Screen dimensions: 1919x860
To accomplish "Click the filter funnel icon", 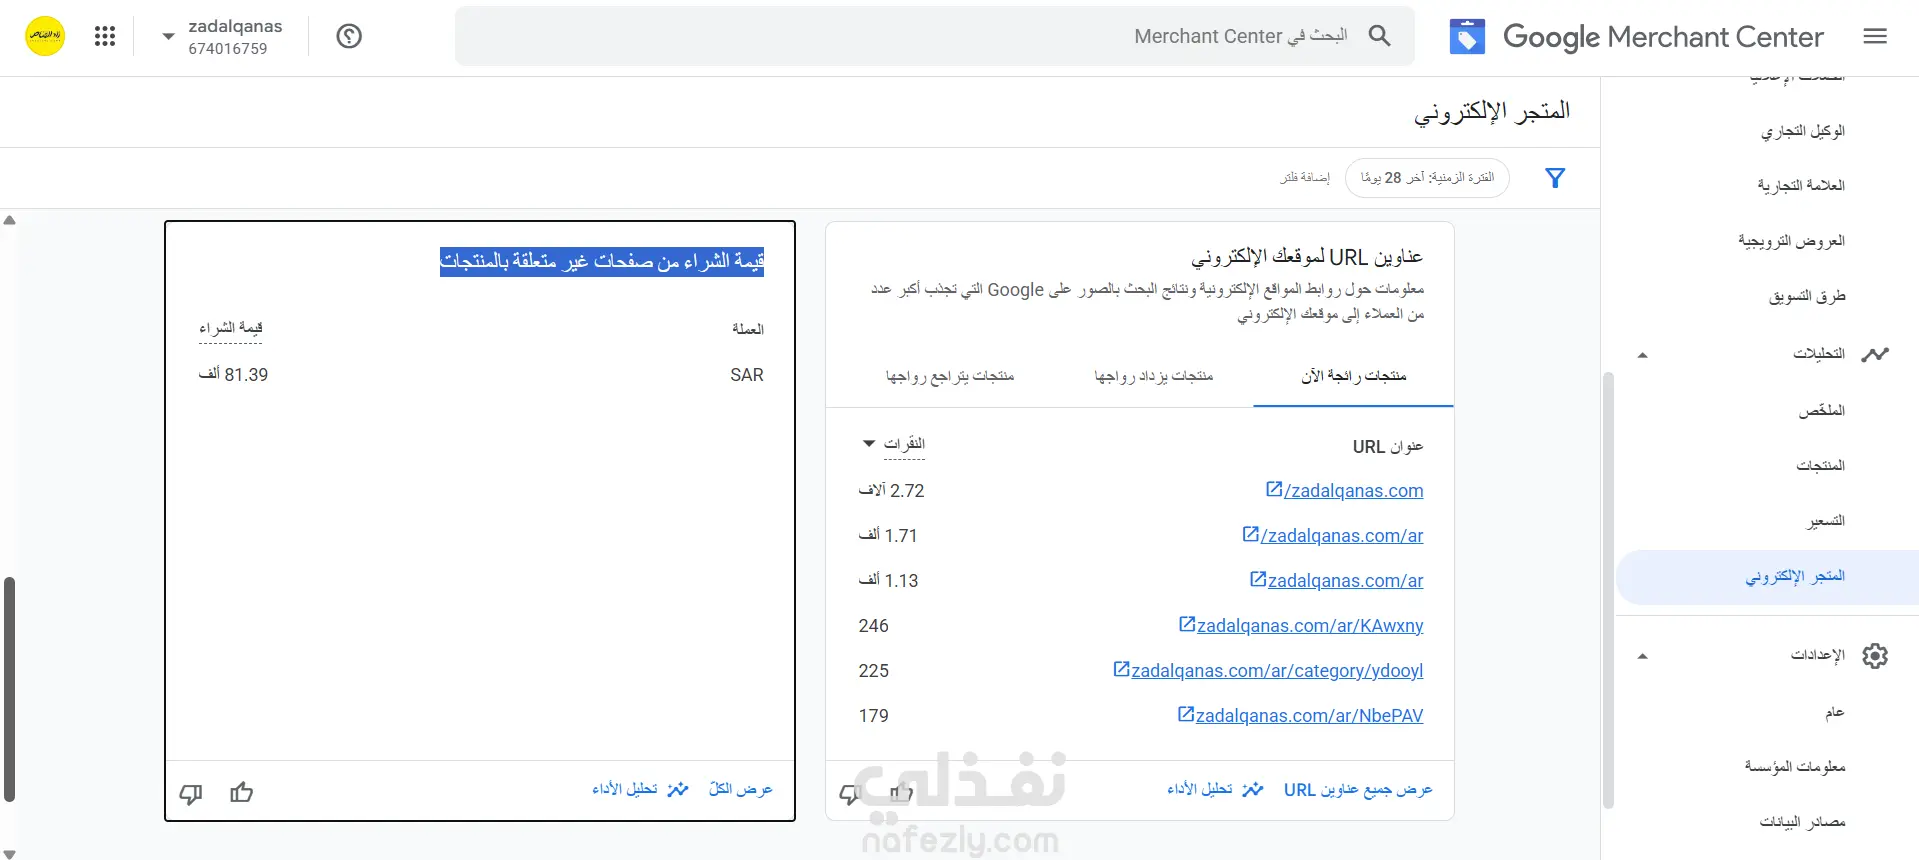I will tap(1555, 178).
